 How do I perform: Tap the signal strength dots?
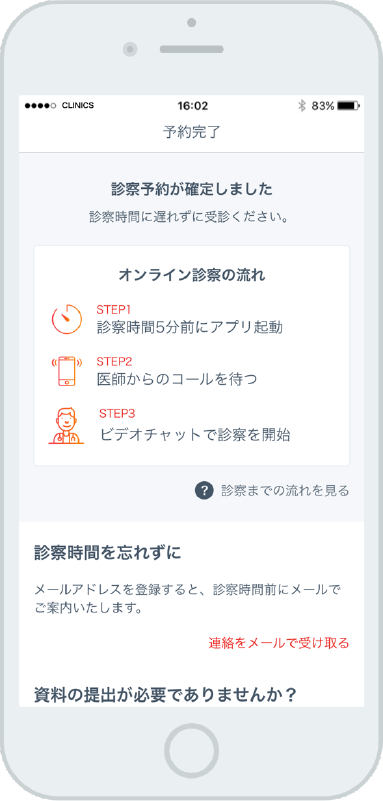[x=40, y=106]
